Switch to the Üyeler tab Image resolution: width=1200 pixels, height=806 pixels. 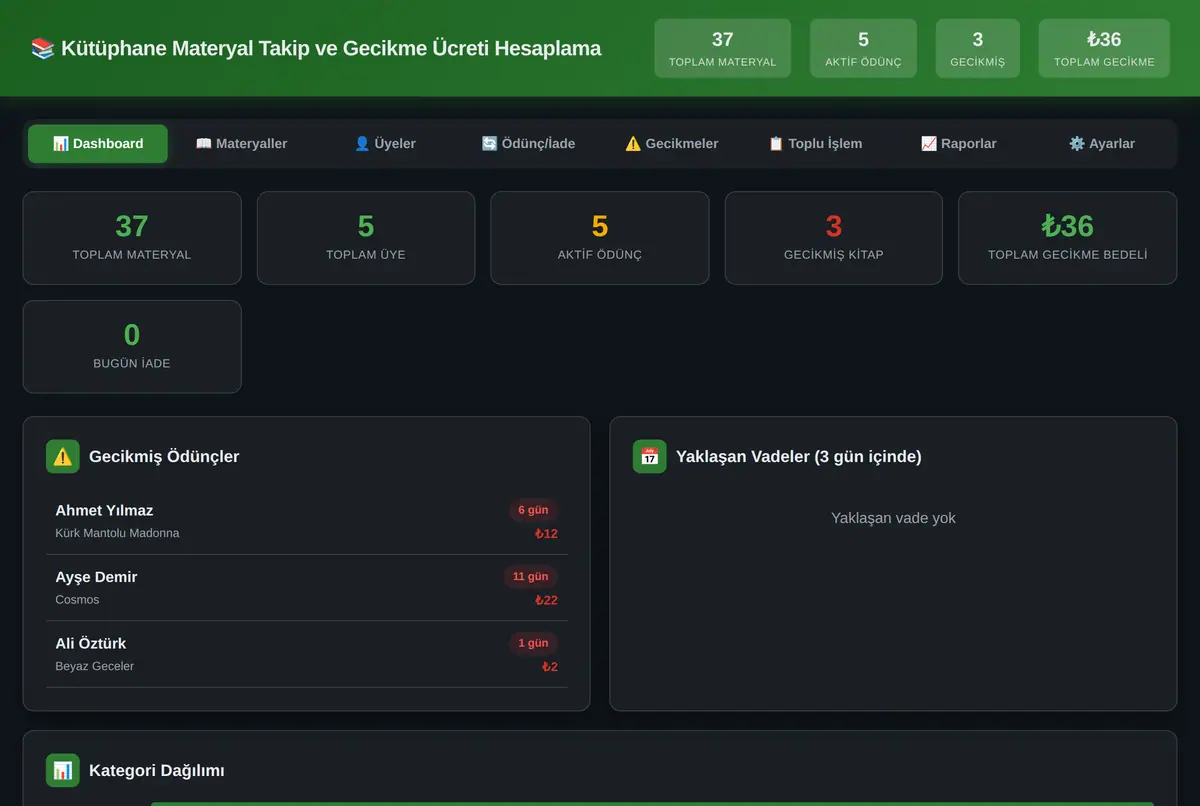pyautogui.click(x=385, y=144)
